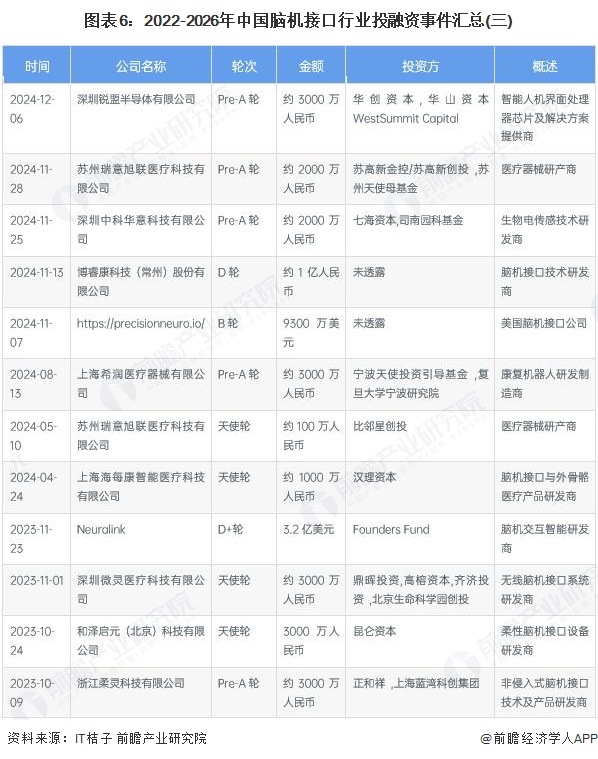This screenshot has height=759, width=598.
Task: Click amount 约100万人民币
Action: 311,436
